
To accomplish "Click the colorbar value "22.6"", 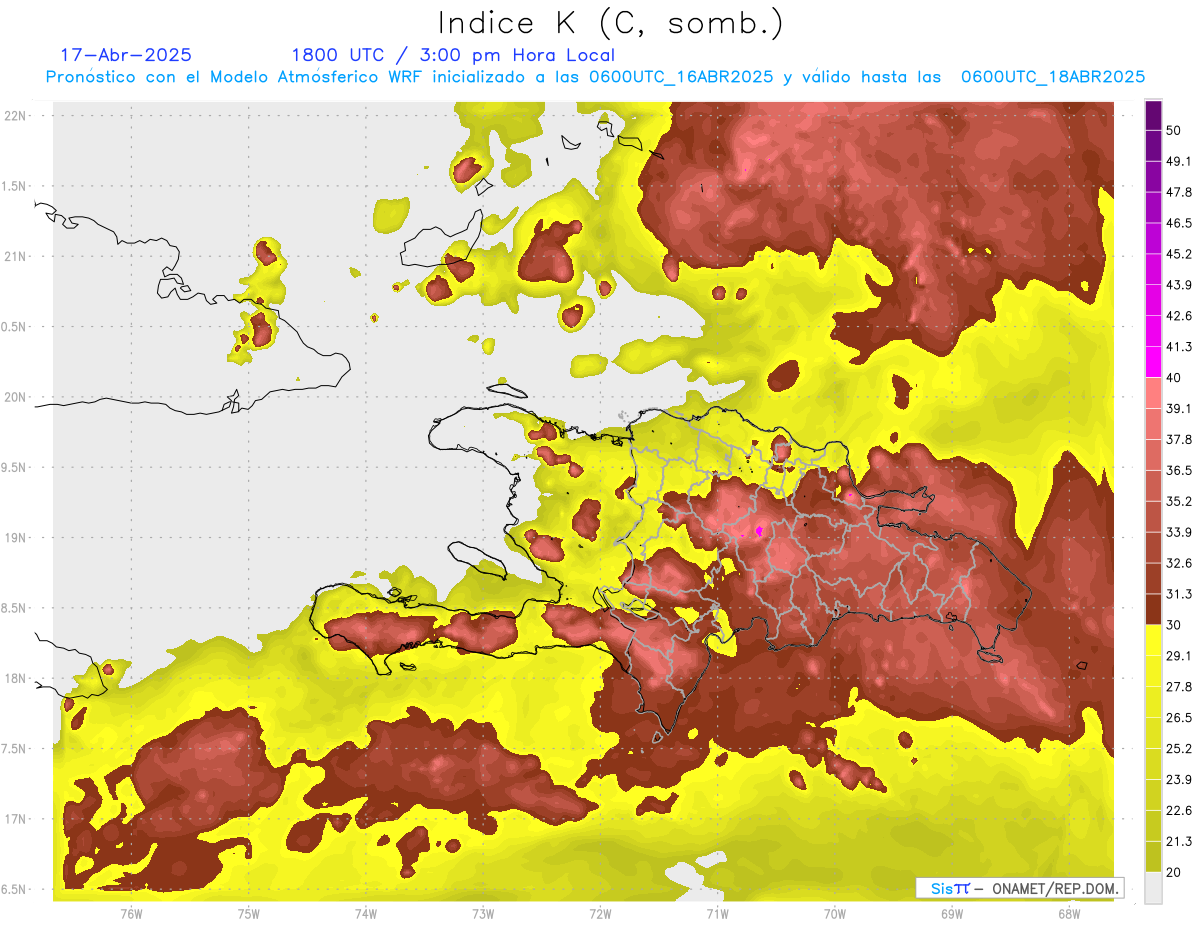I will pyautogui.click(x=1178, y=811).
